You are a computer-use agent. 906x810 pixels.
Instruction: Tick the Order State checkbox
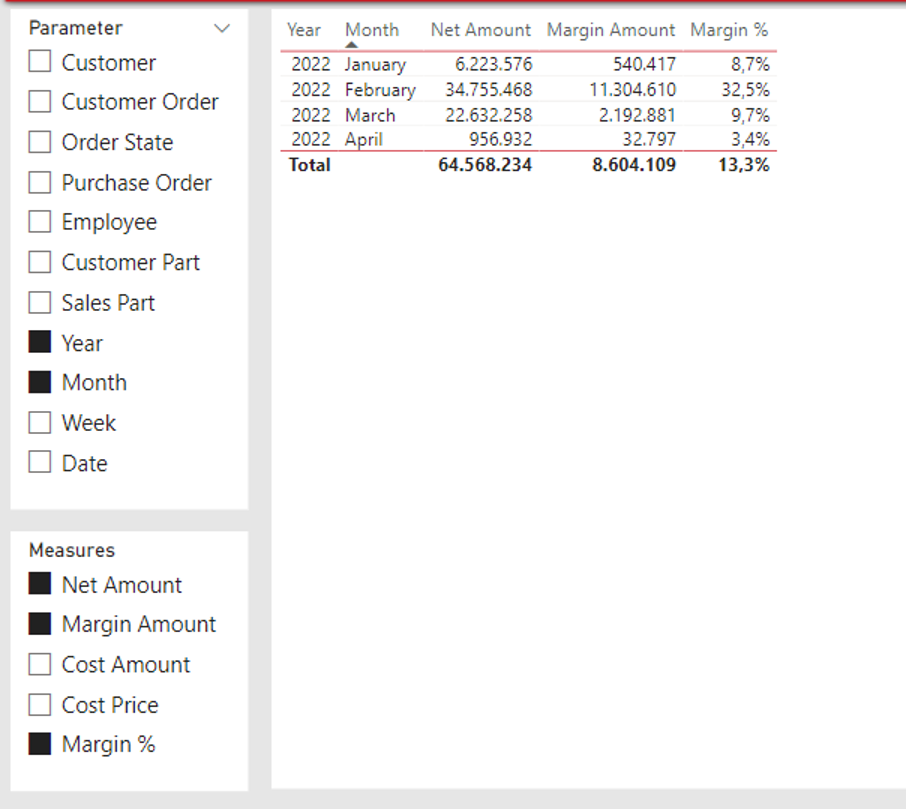(x=40, y=142)
